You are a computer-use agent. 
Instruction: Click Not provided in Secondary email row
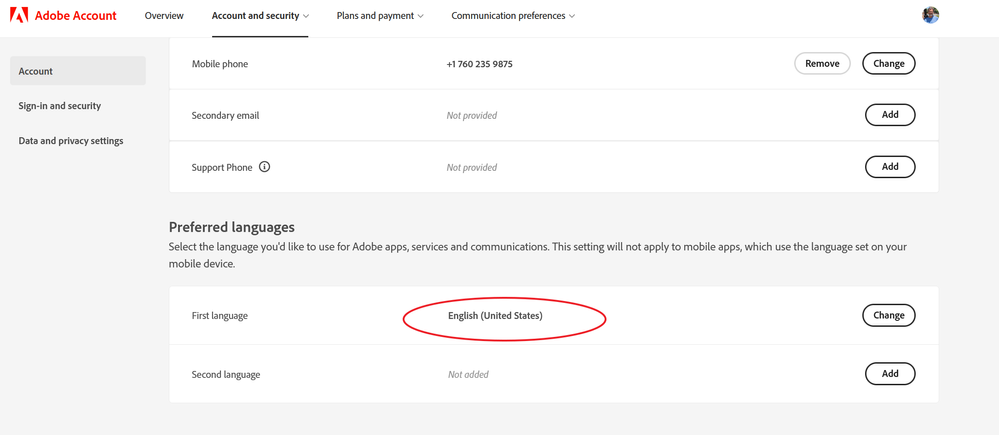pos(471,116)
